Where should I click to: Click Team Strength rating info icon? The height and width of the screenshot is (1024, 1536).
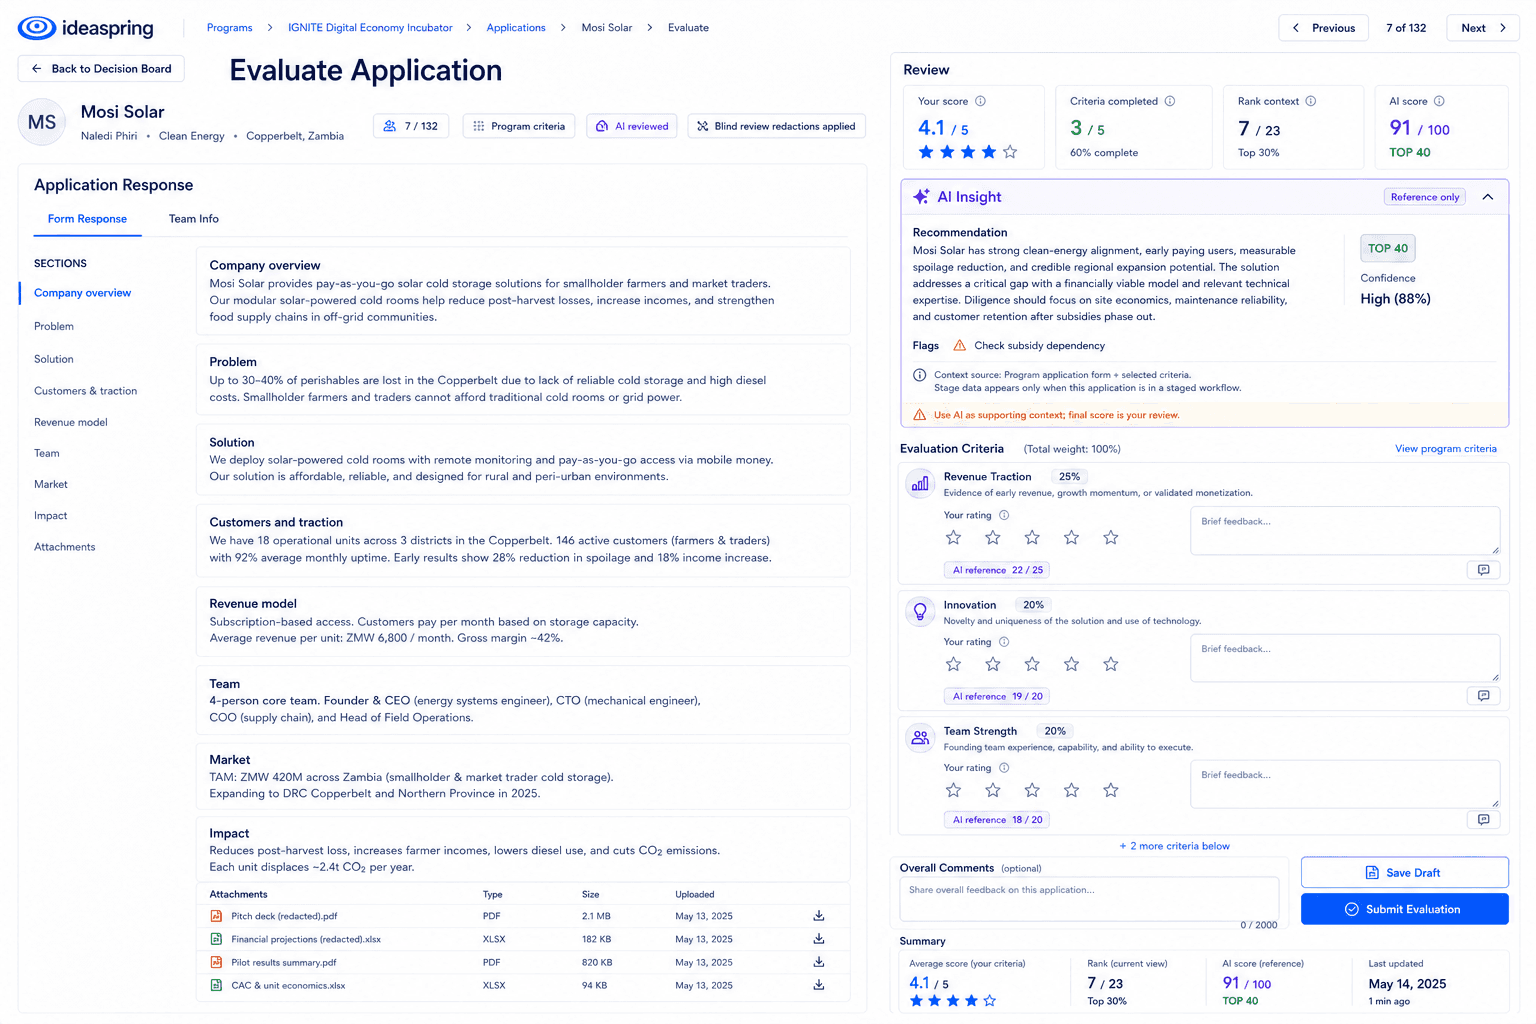point(1004,768)
